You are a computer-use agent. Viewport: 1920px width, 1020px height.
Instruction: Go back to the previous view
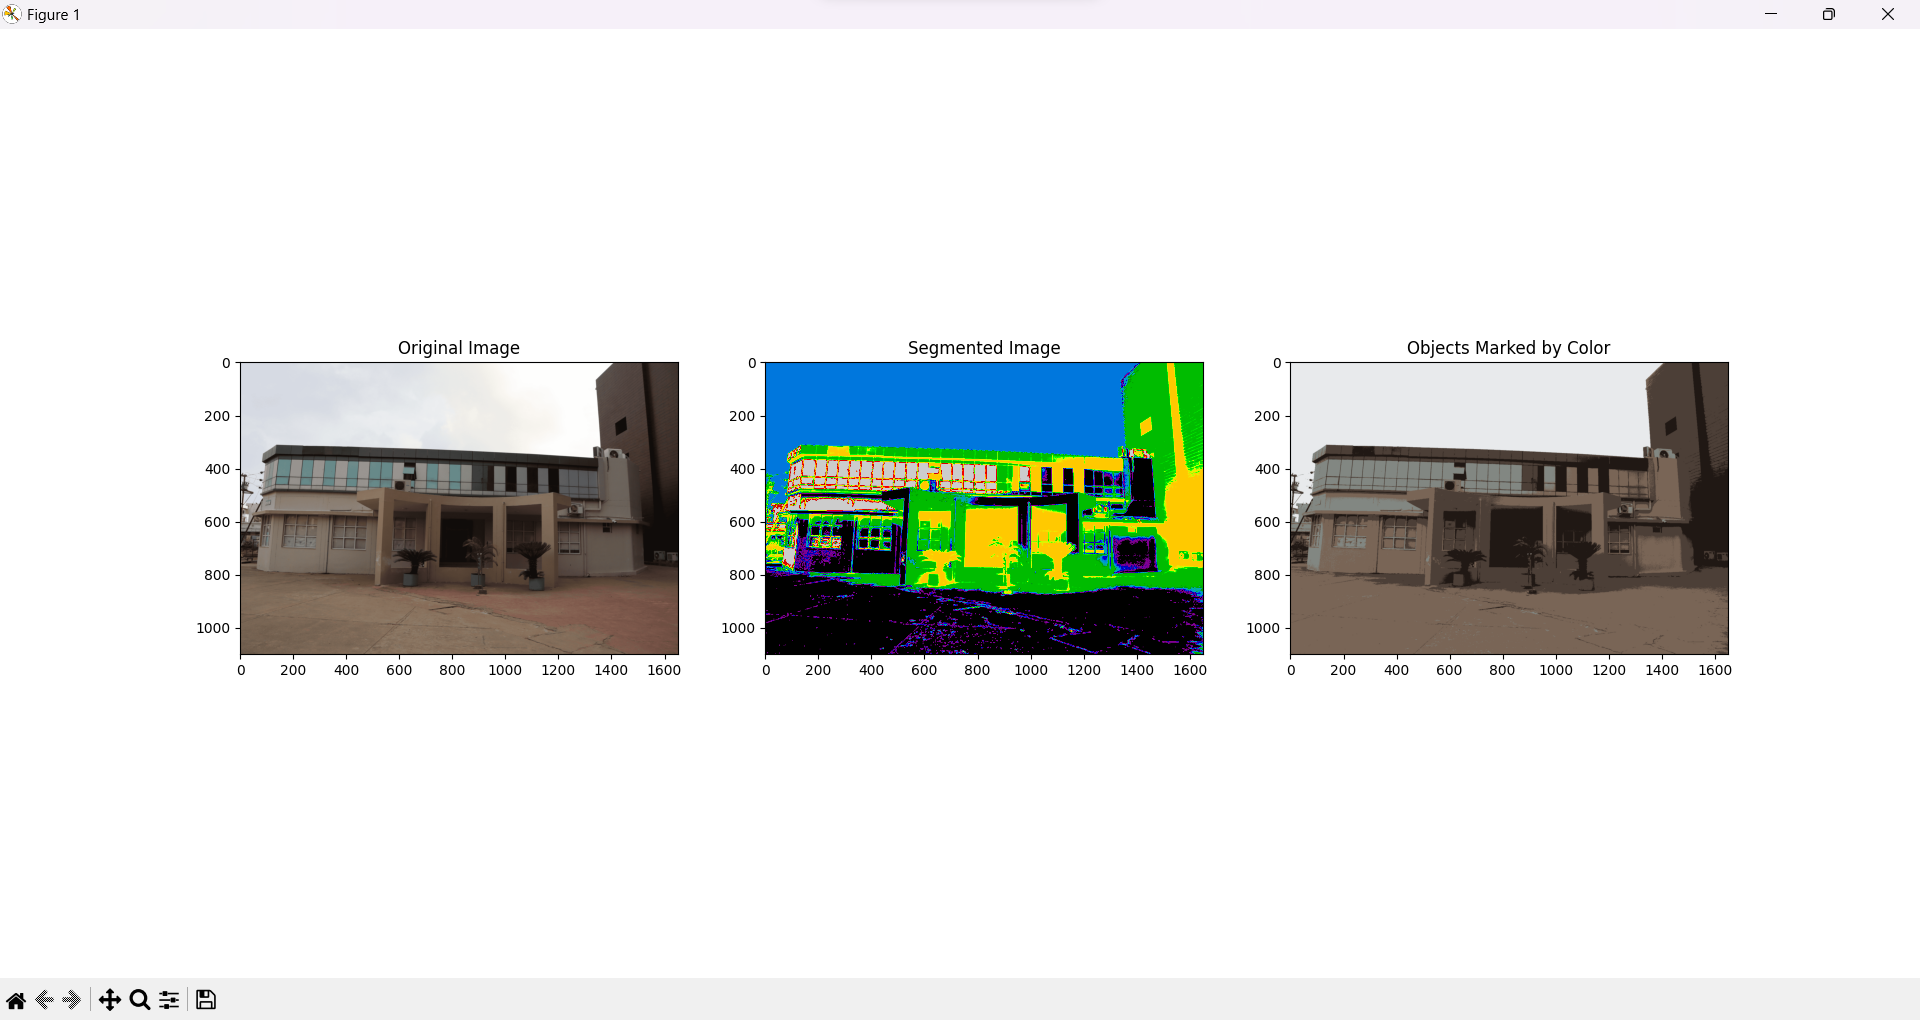point(43,999)
